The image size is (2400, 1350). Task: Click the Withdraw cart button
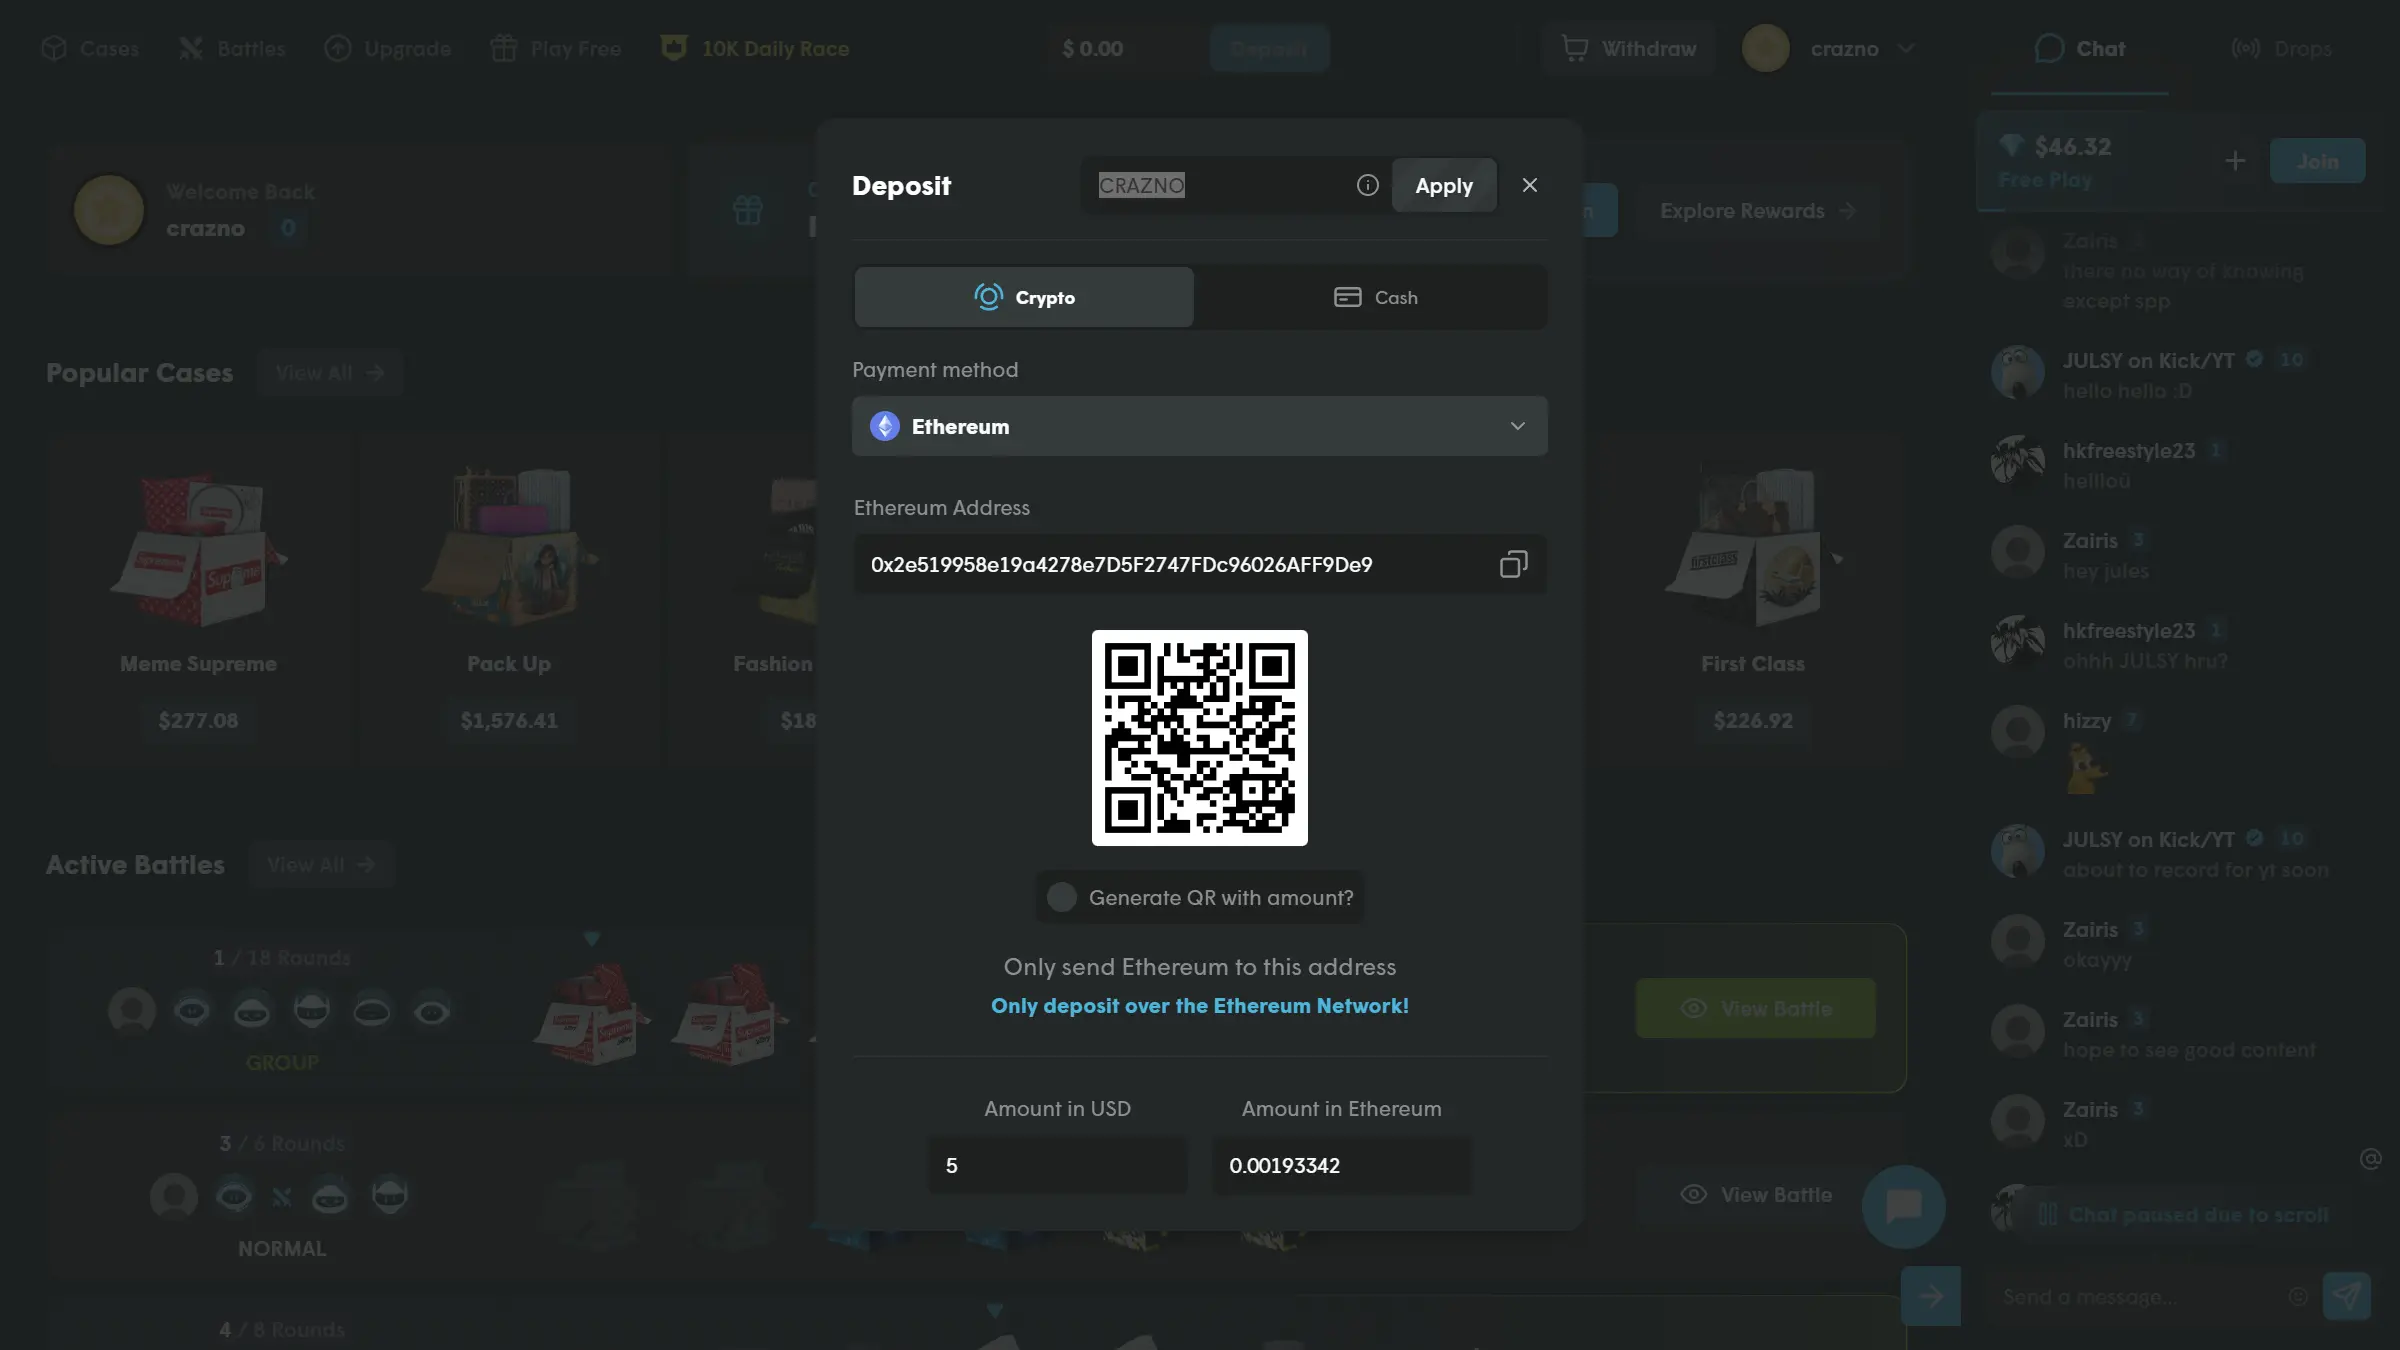[1629, 48]
